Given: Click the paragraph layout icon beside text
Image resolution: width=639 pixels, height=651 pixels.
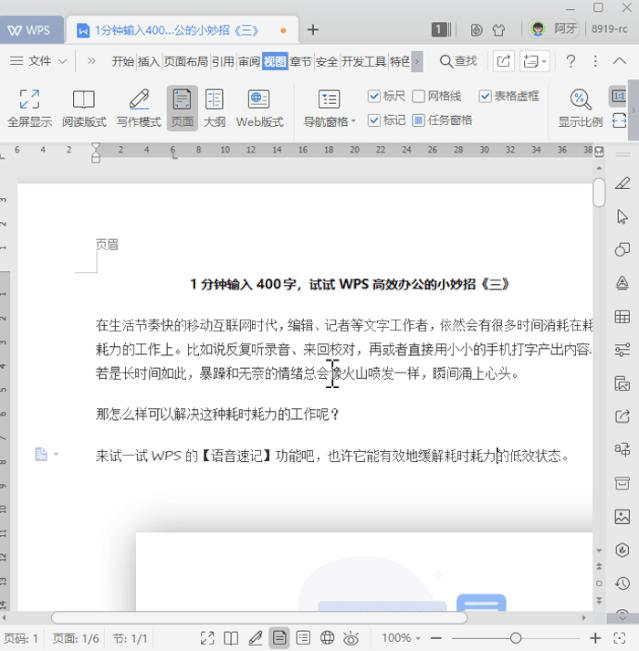Looking at the screenshot, I should [41, 454].
